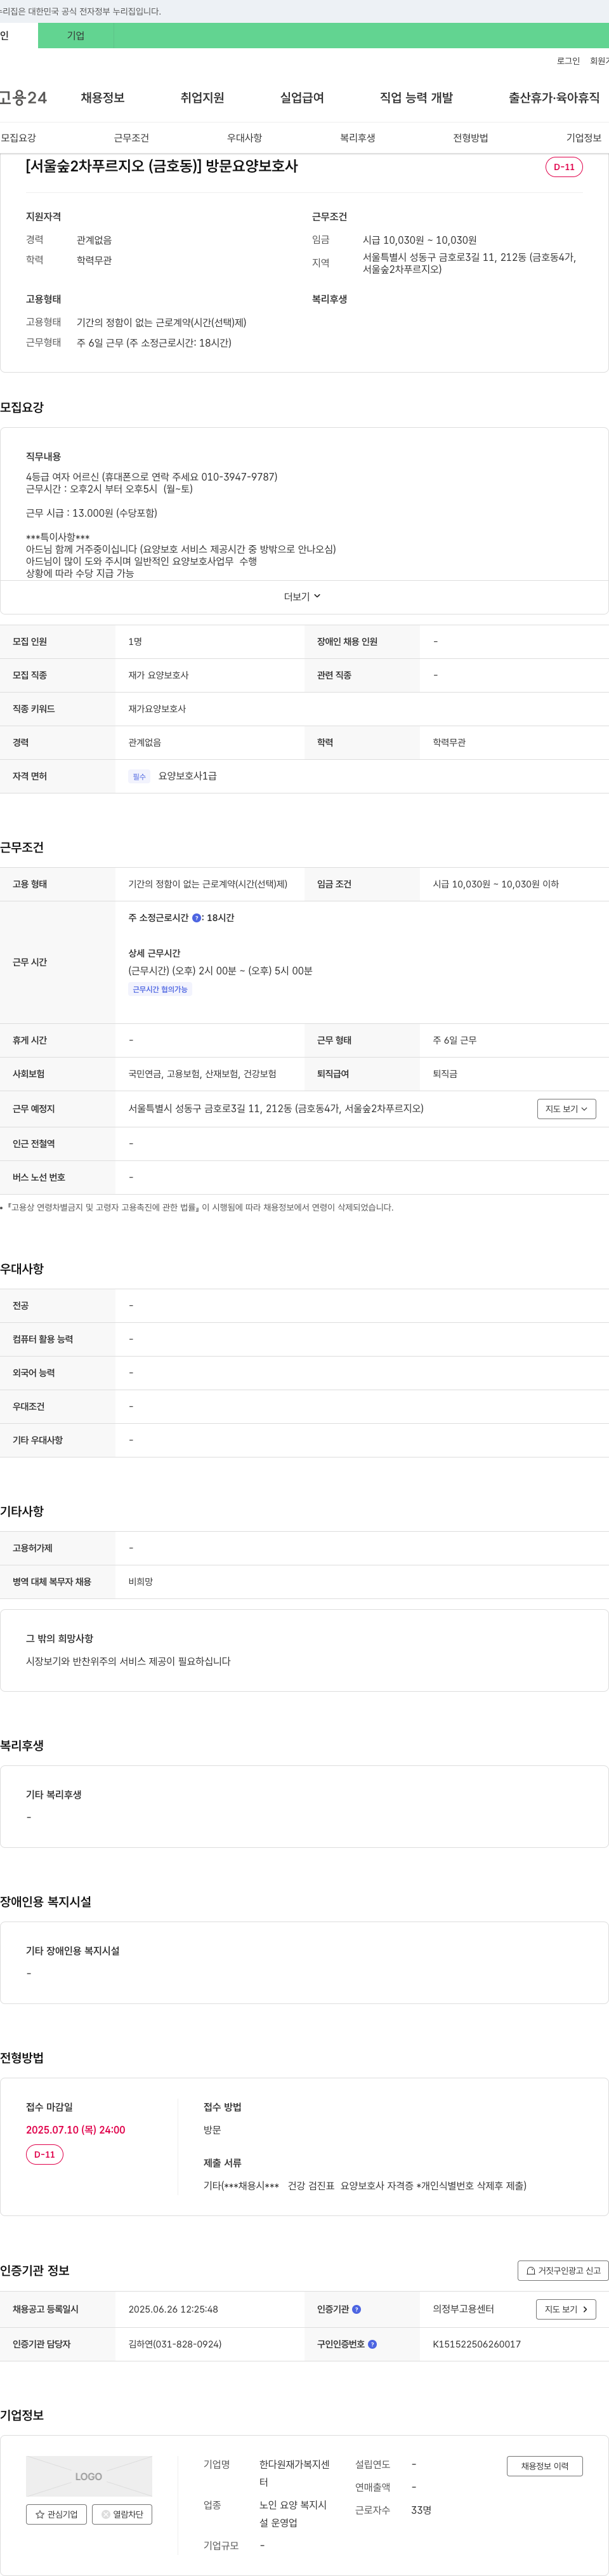609x2576 pixels.
Task: Click the 필수 badge beside 요양보호사1급
Action: point(139,776)
